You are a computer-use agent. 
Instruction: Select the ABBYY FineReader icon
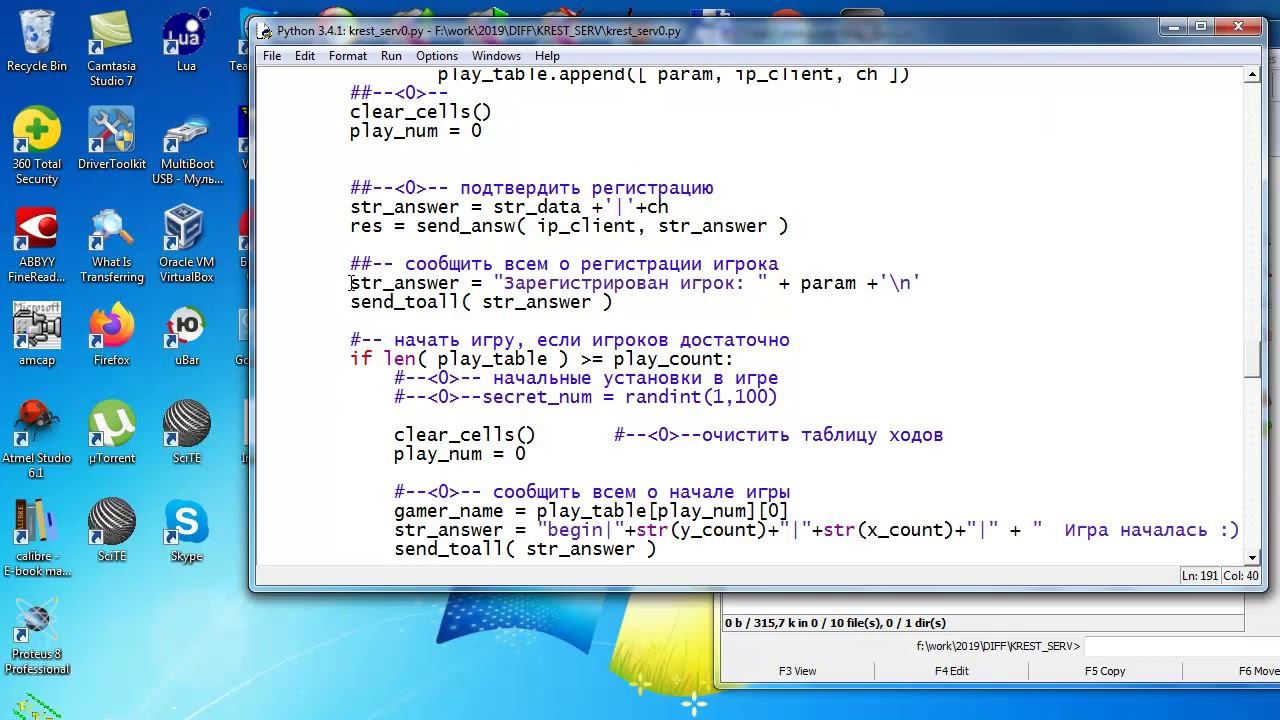pyautogui.click(x=37, y=244)
